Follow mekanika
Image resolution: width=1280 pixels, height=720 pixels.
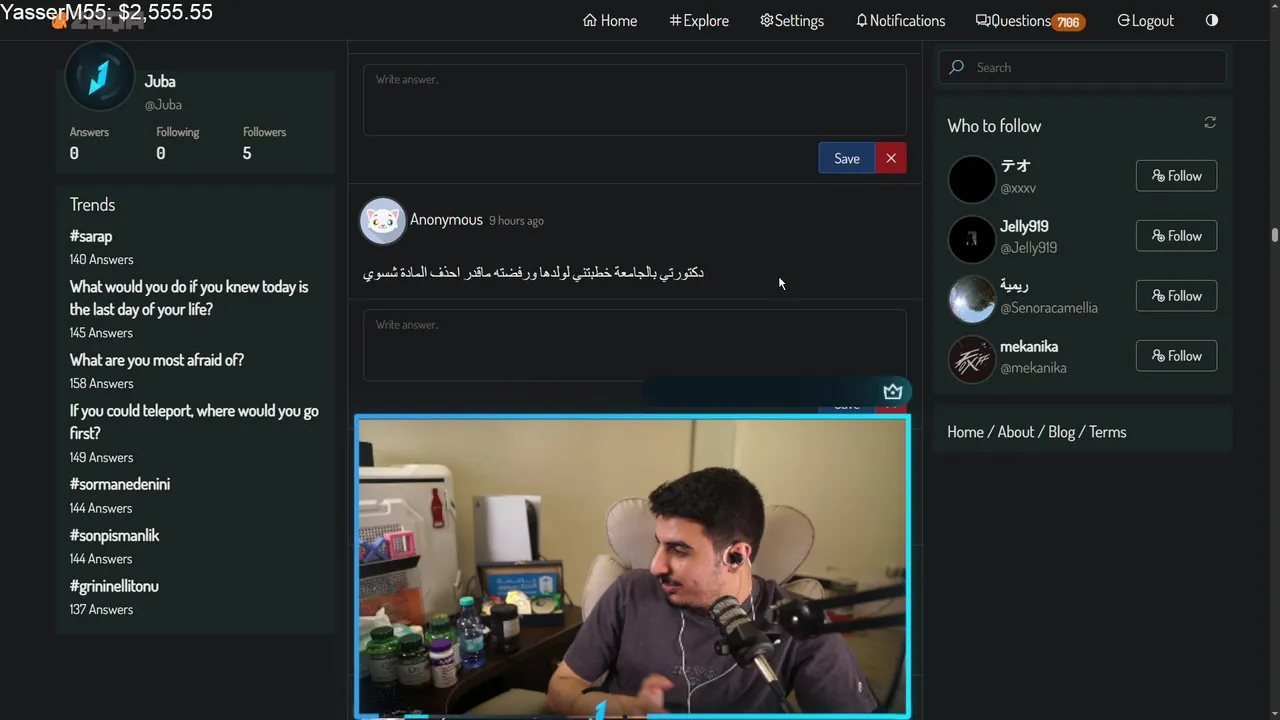pyautogui.click(x=1176, y=356)
